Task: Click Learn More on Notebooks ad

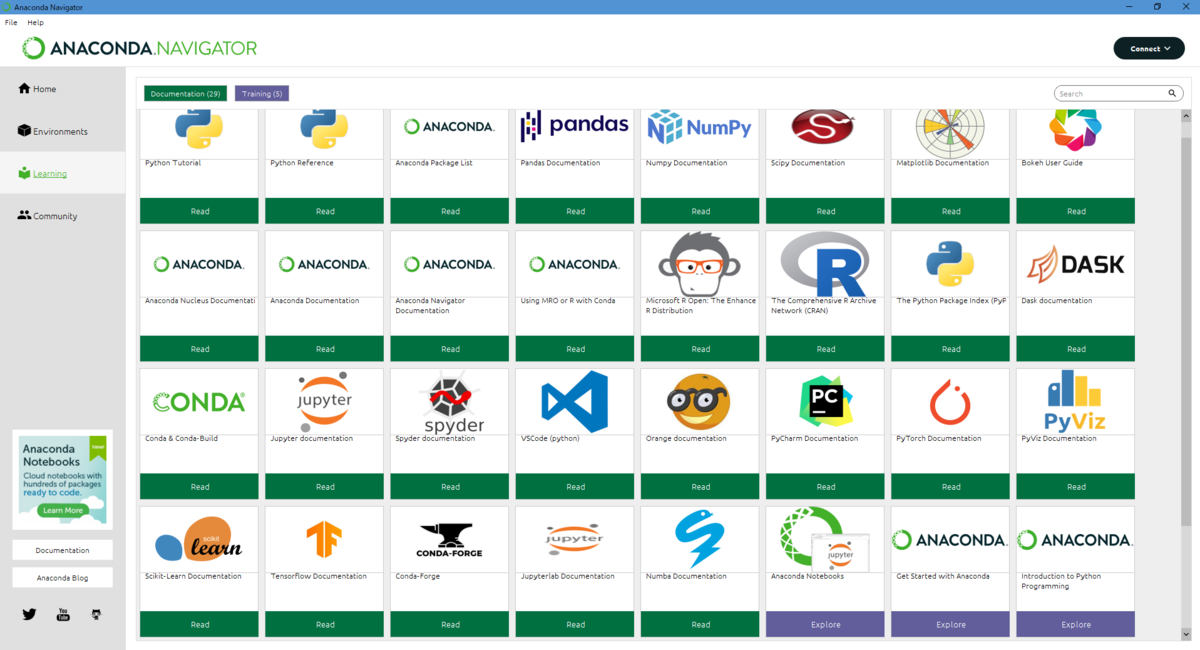Action: coord(62,510)
